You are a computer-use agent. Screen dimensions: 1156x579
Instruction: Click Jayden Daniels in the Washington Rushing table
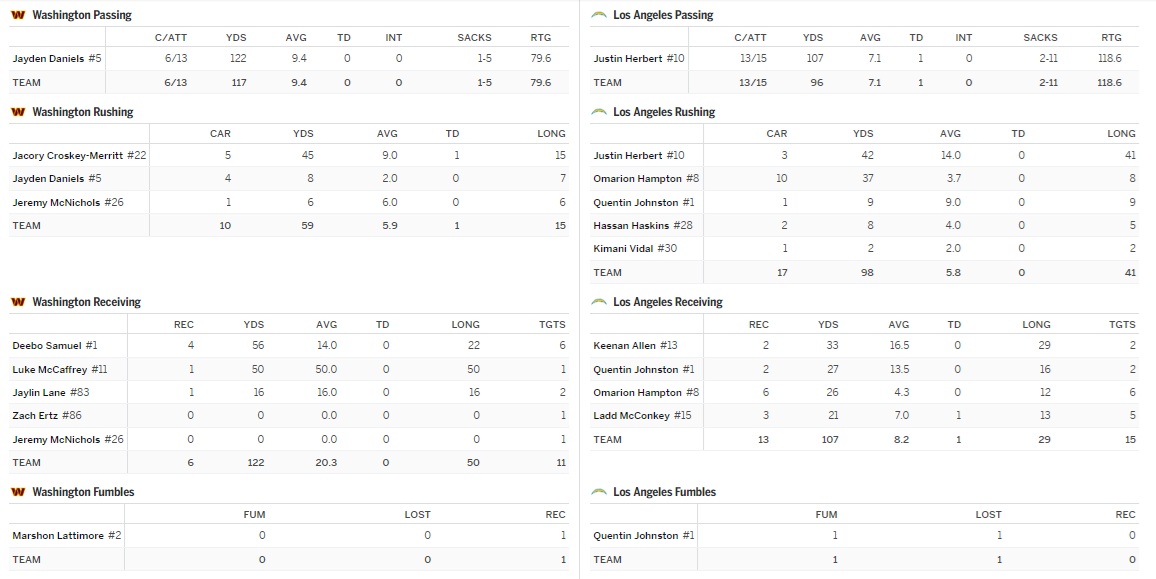47,179
